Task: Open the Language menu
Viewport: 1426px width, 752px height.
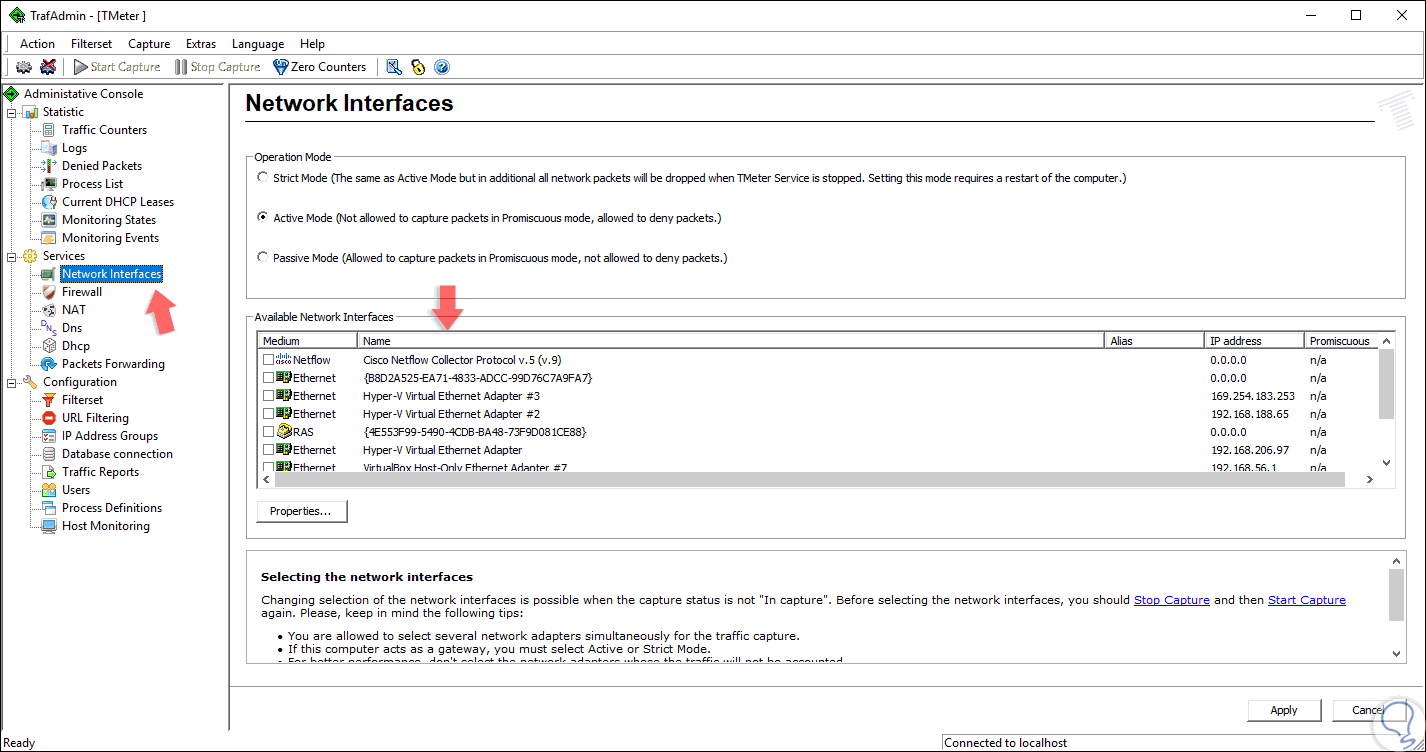Action: click(258, 44)
